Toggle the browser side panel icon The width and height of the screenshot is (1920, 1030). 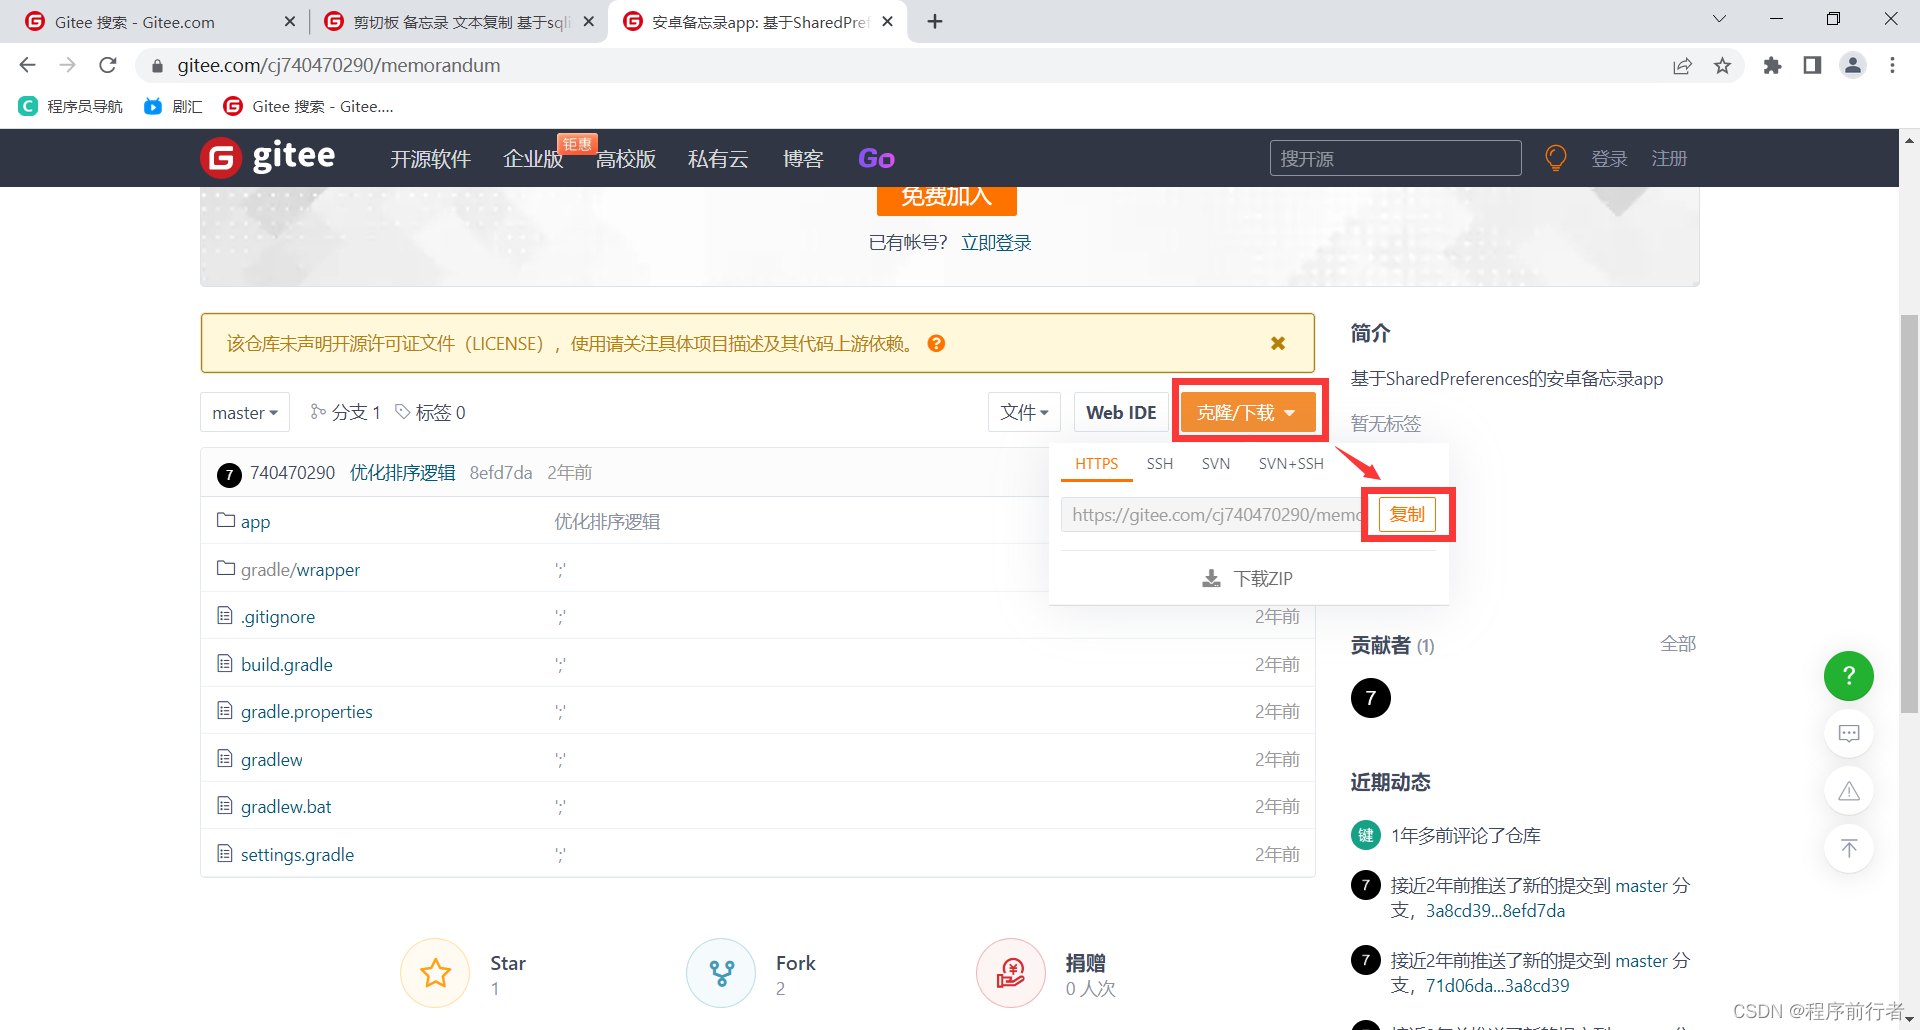pos(1812,66)
